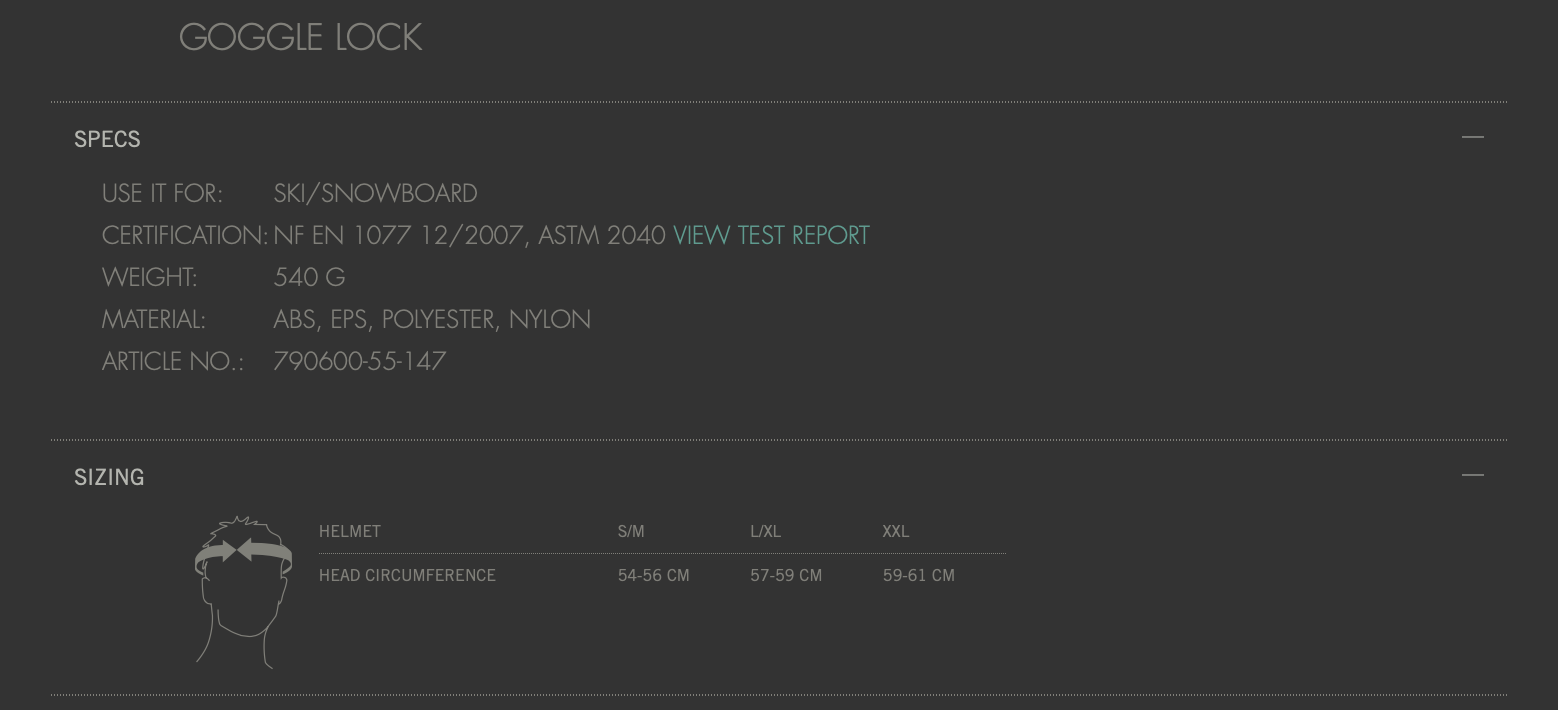Image resolution: width=1558 pixels, height=710 pixels.
Task: Click the Ski/Snowboard use value
Action: coord(375,193)
